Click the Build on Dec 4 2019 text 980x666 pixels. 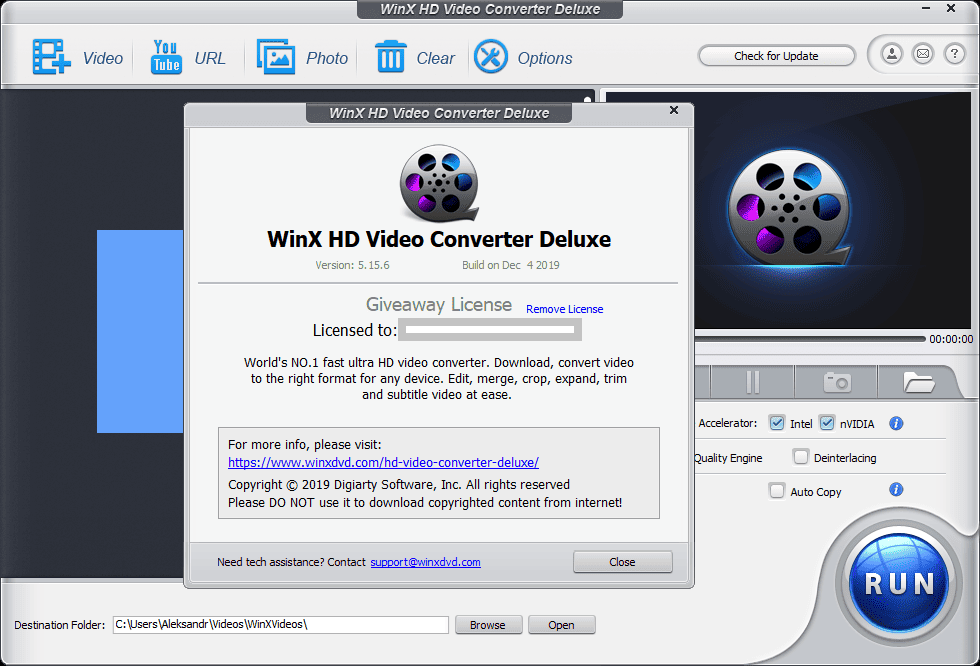[511, 265]
